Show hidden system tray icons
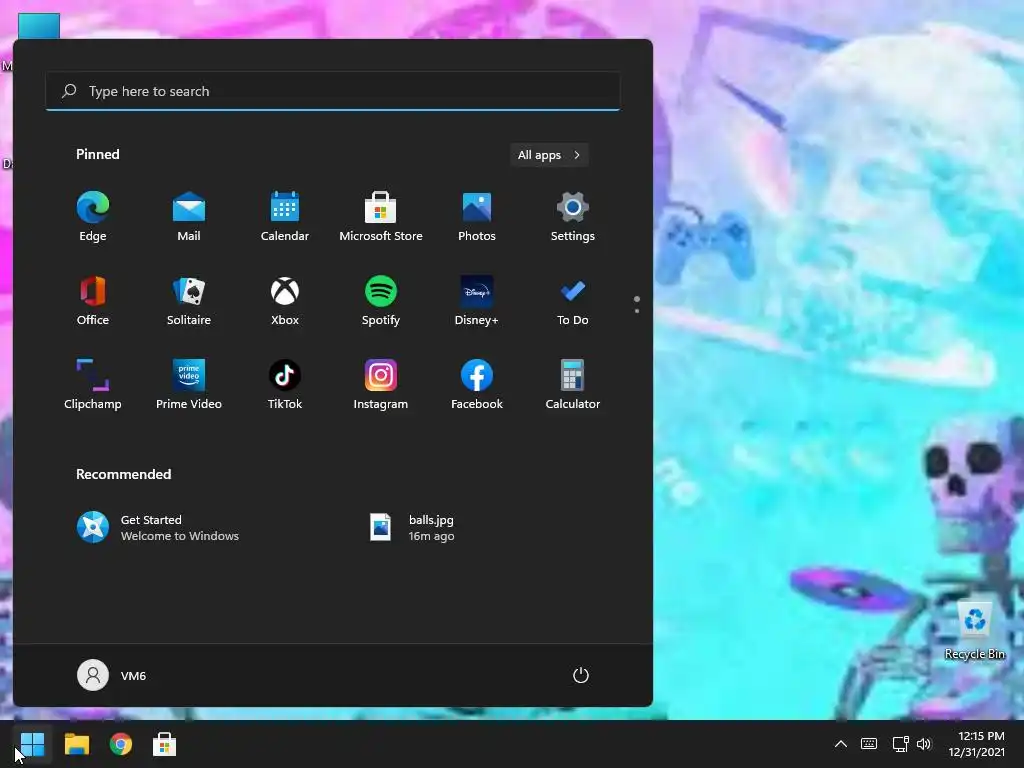The height and width of the screenshot is (768, 1024). point(841,744)
